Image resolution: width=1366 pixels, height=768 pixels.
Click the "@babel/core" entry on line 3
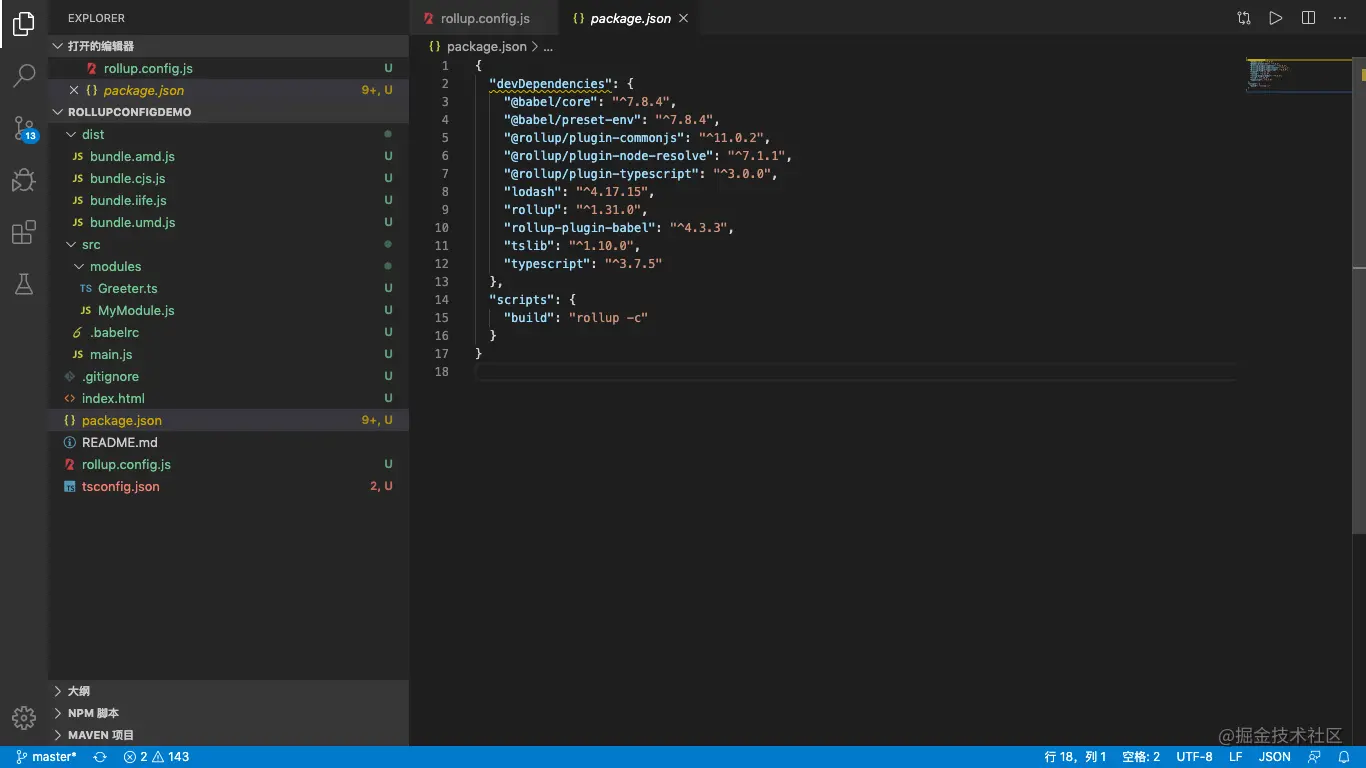pos(550,102)
